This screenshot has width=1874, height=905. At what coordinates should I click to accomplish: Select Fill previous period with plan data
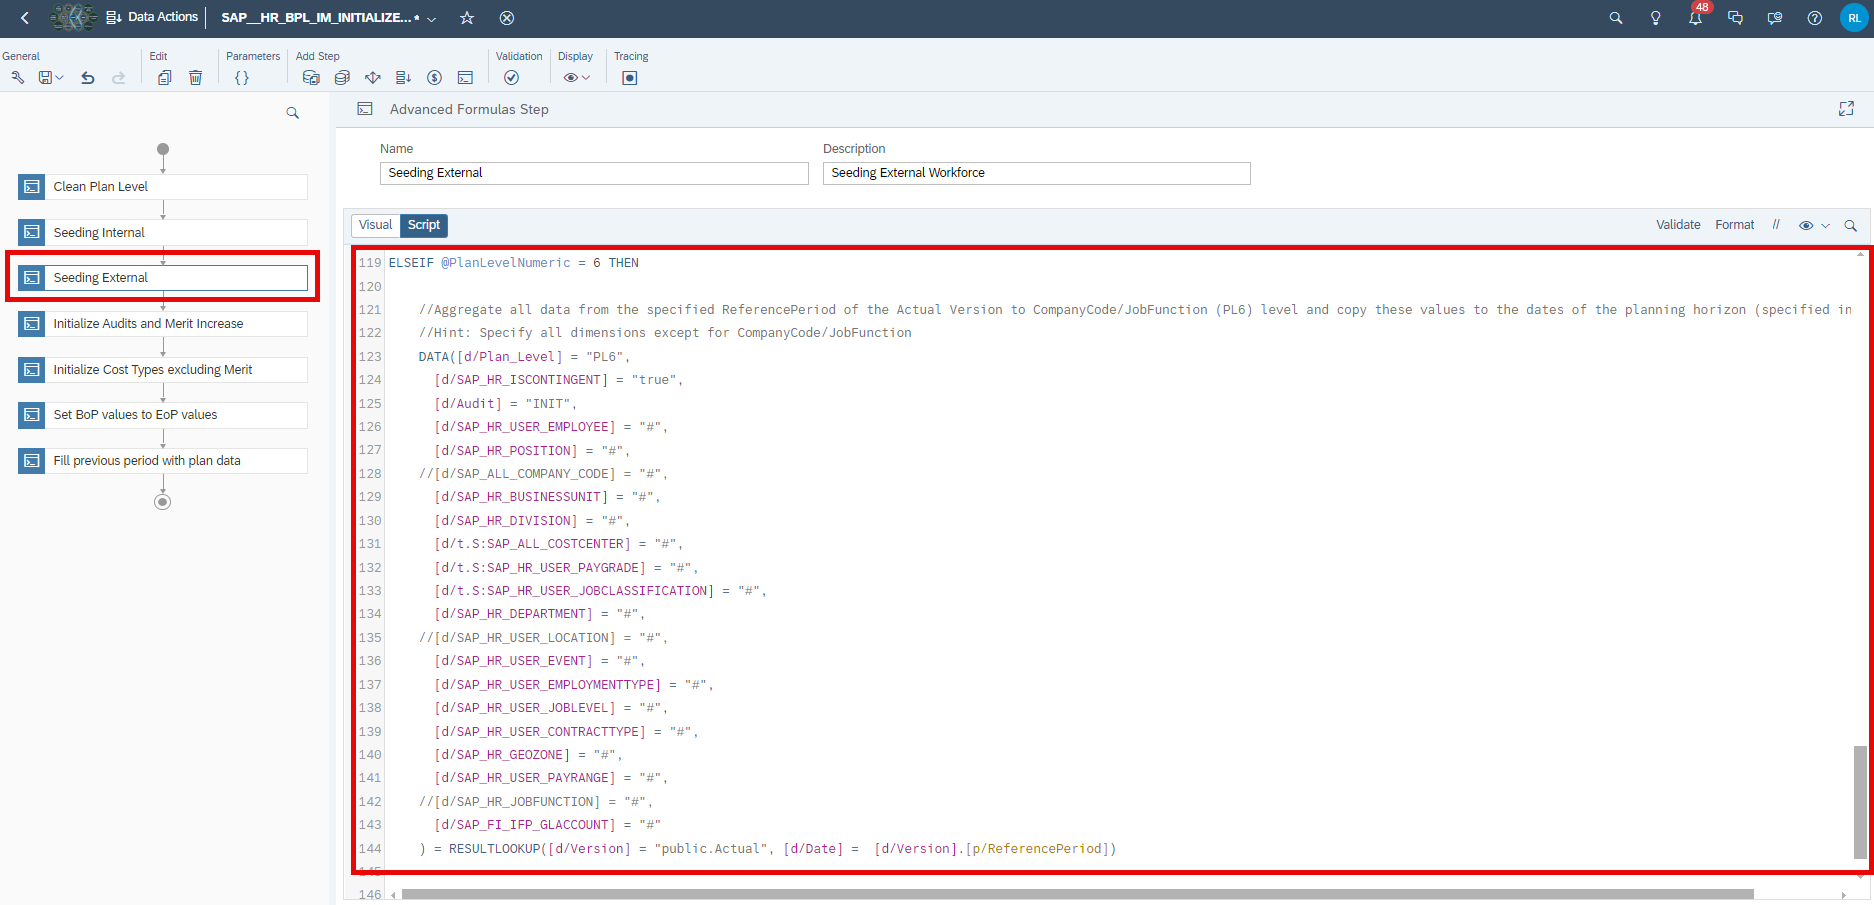click(x=163, y=461)
